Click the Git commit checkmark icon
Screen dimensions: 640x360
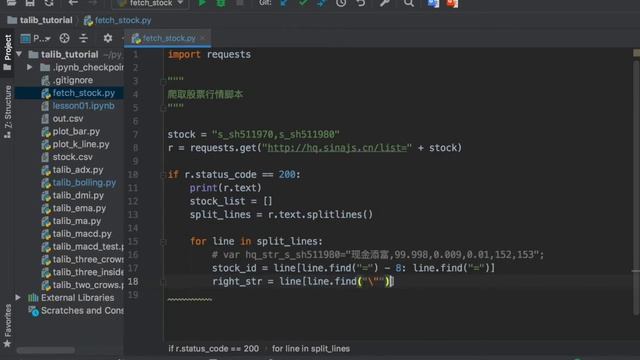pyautogui.click(x=303, y=3)
